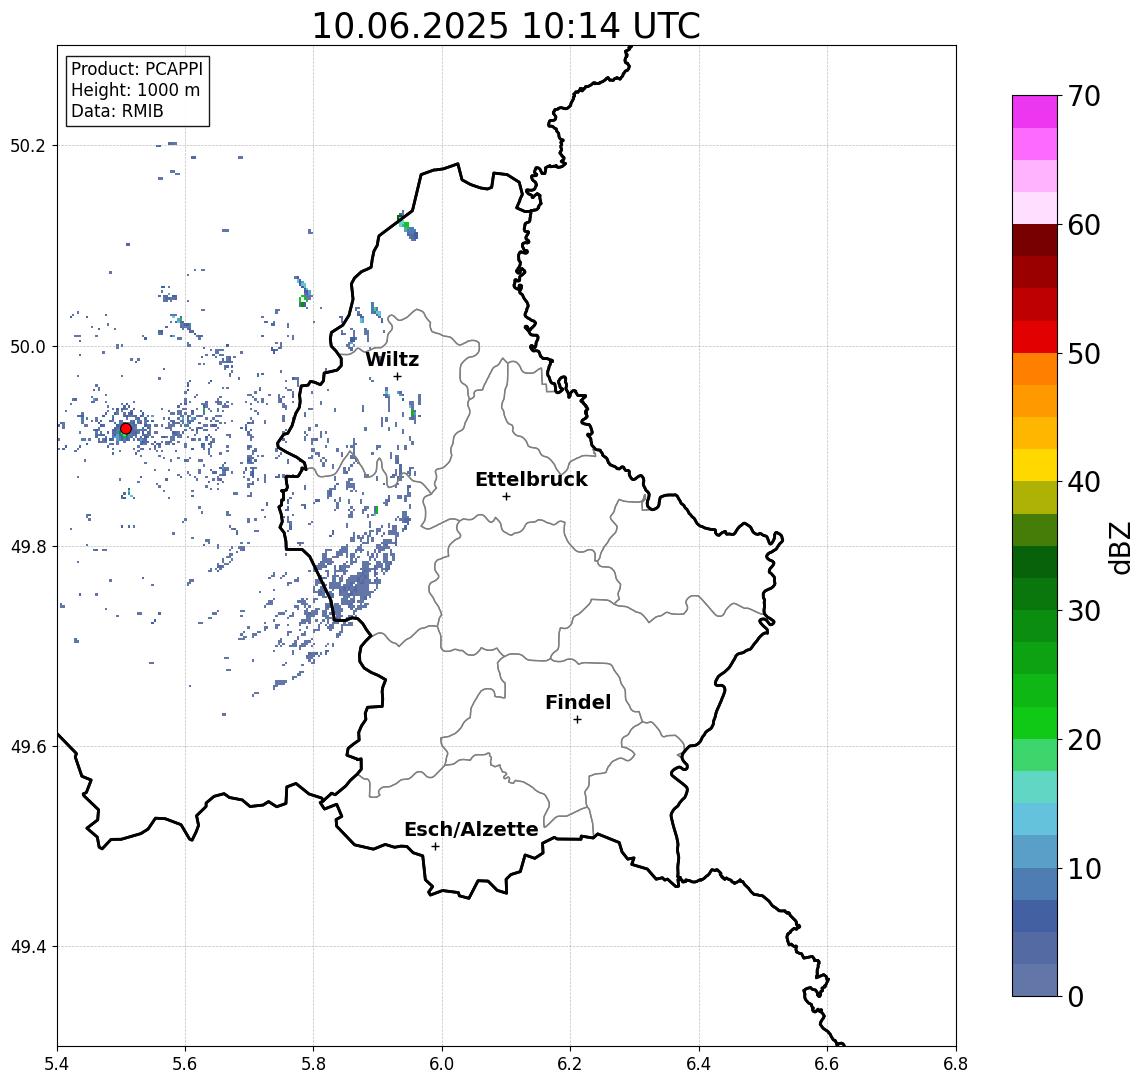The image size is (1145, 1084).
Task: Click the longitude tick label 6.0
Action: coord(442,1064)
